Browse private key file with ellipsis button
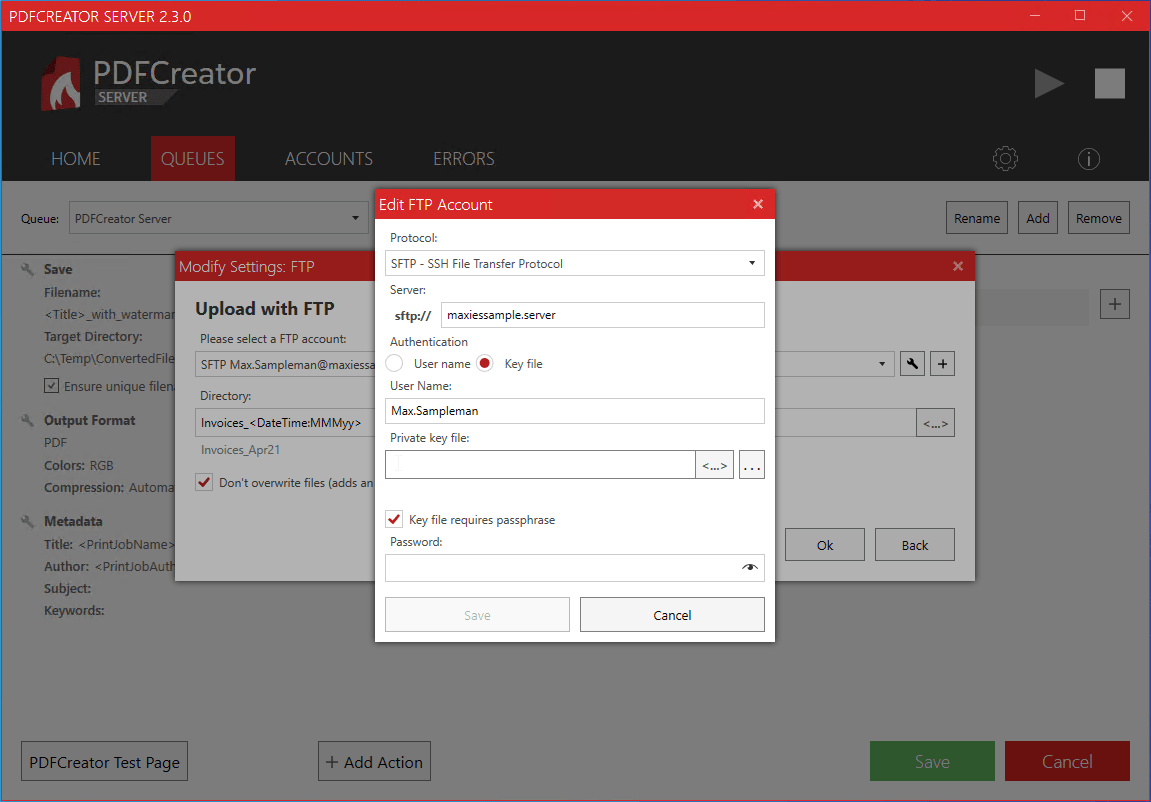Image resolution: width=1151 pixels, height=802 pixels. (x=752, y=465)
